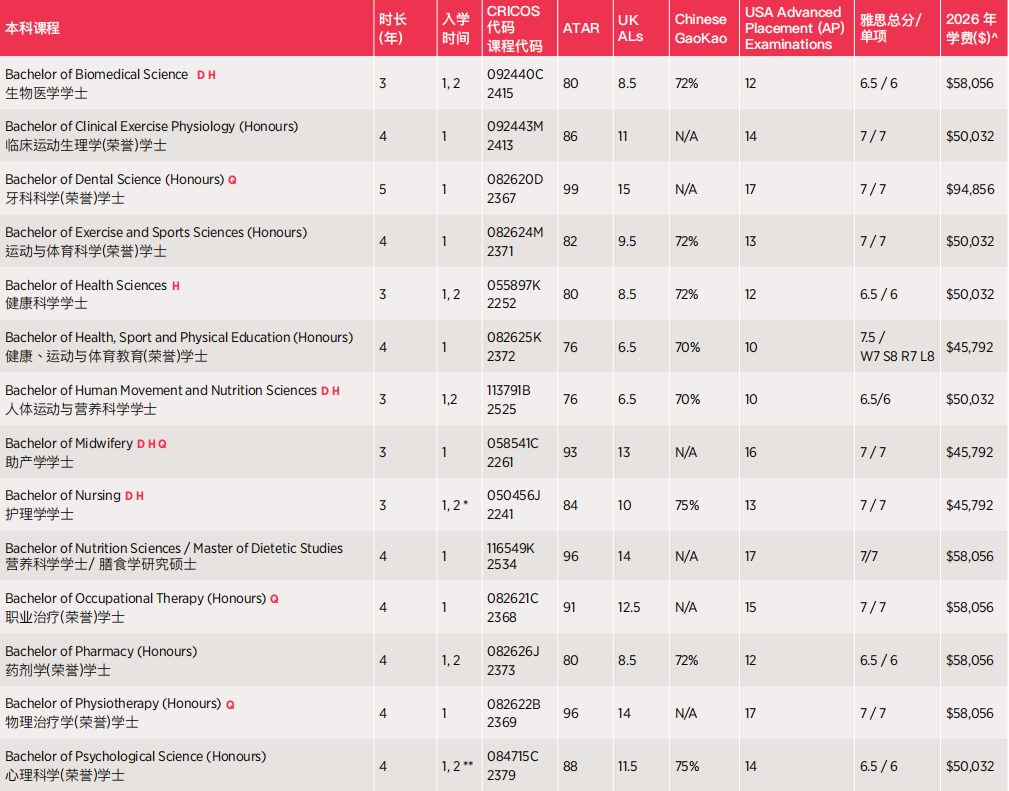The width and height of the screenshot is (1009, 791).
Task: Click the 雅思总分/单项 column header
Action: click(891, 28)
